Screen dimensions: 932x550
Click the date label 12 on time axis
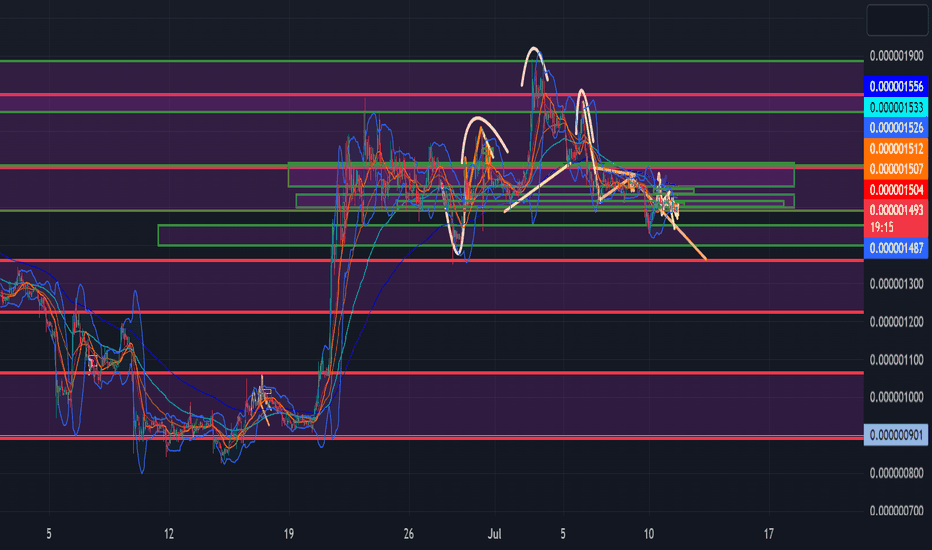pos(169,534)
